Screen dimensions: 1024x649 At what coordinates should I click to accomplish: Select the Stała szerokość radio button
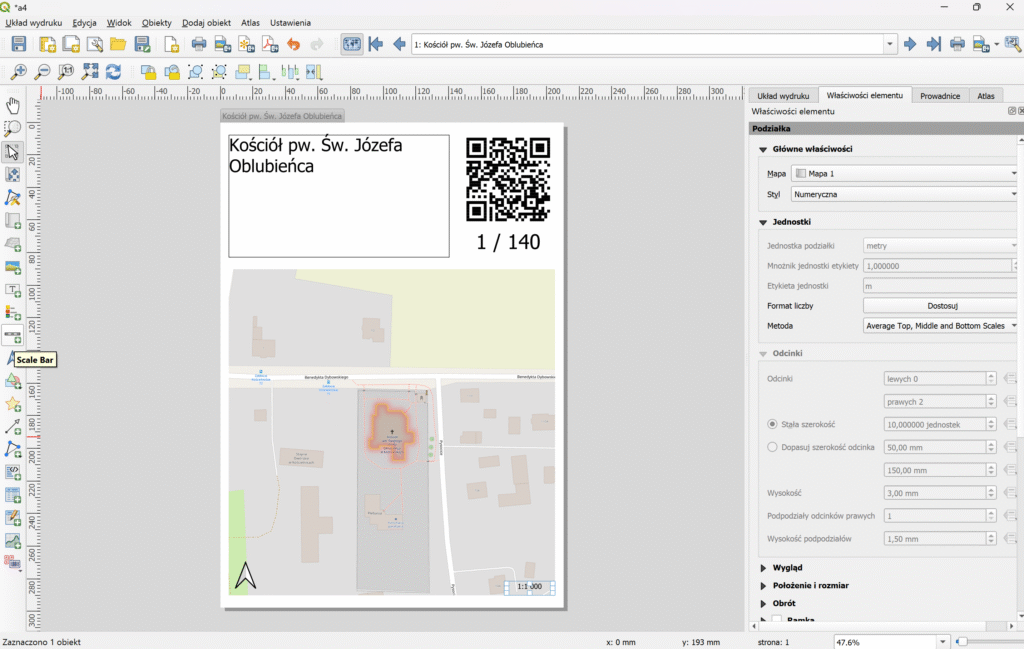(772, 425)
